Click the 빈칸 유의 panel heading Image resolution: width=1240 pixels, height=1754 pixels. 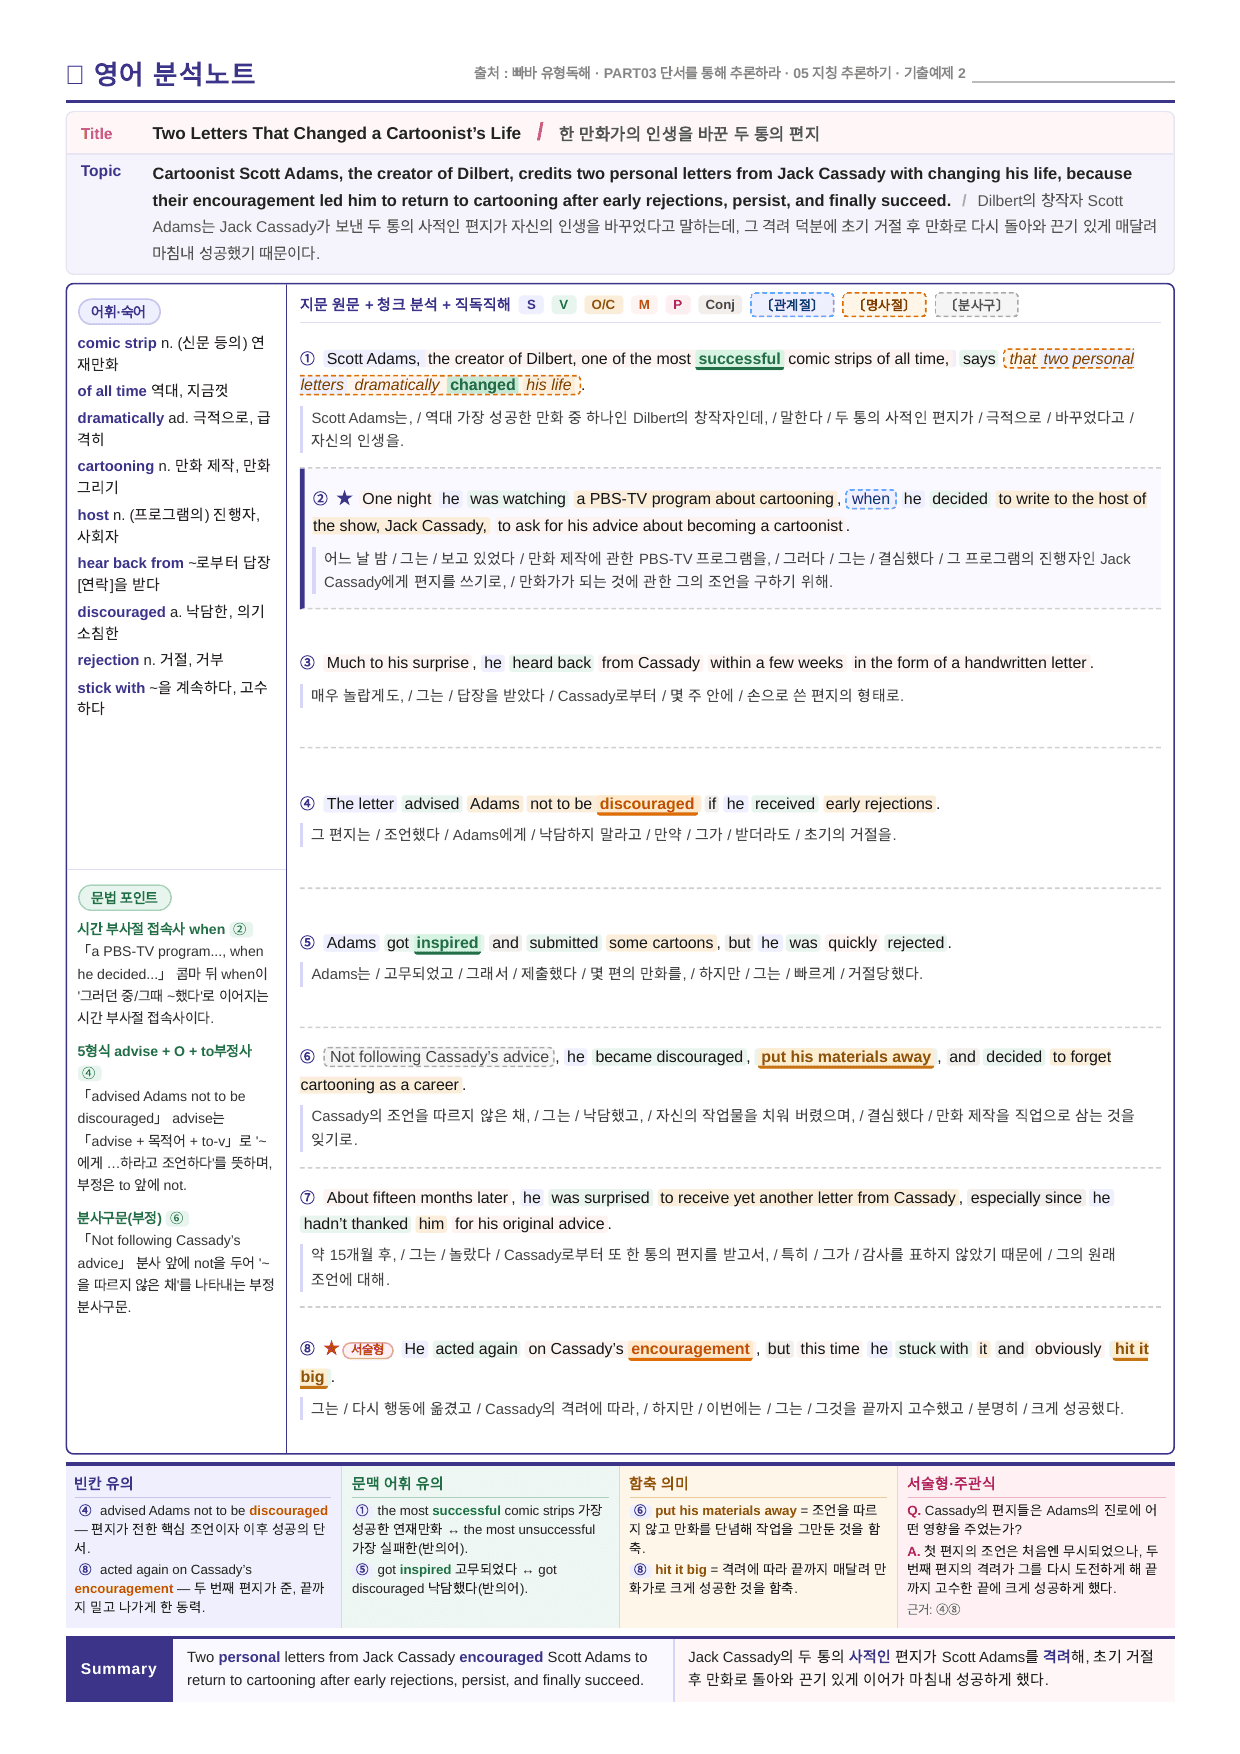coord(104,1484)
